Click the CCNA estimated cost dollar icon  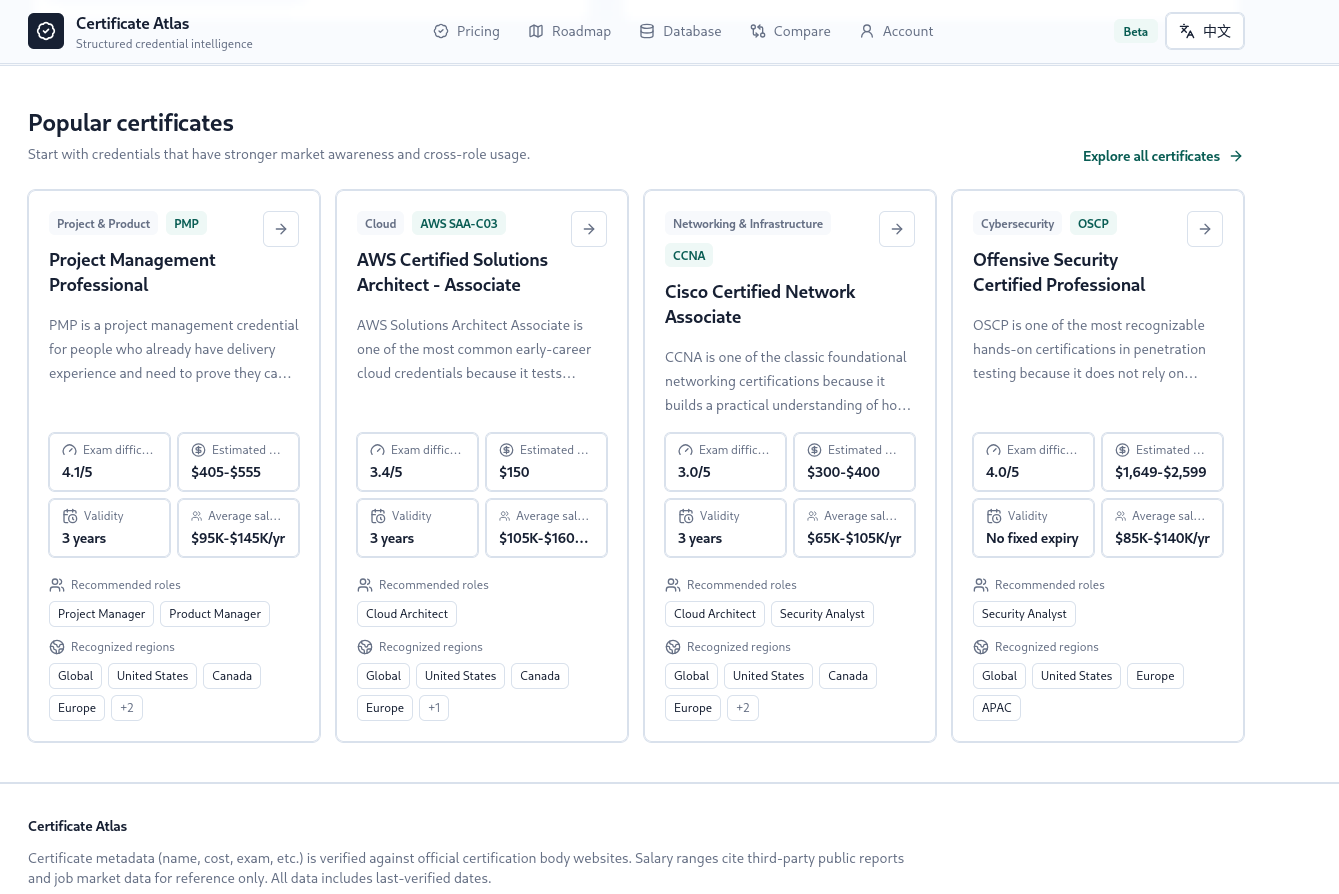point(814,450)
